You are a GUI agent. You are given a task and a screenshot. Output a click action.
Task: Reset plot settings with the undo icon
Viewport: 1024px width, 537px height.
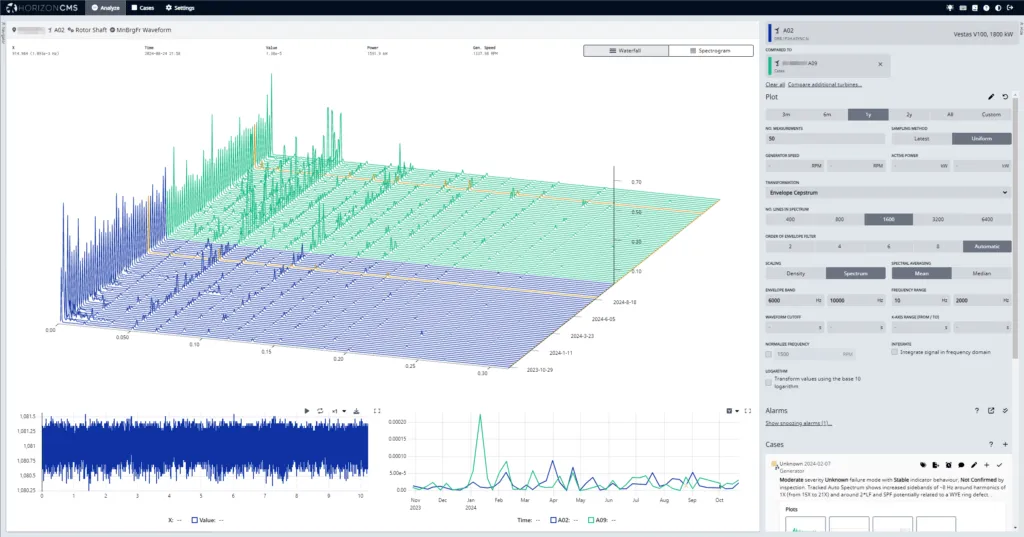tap(1005, 97)
